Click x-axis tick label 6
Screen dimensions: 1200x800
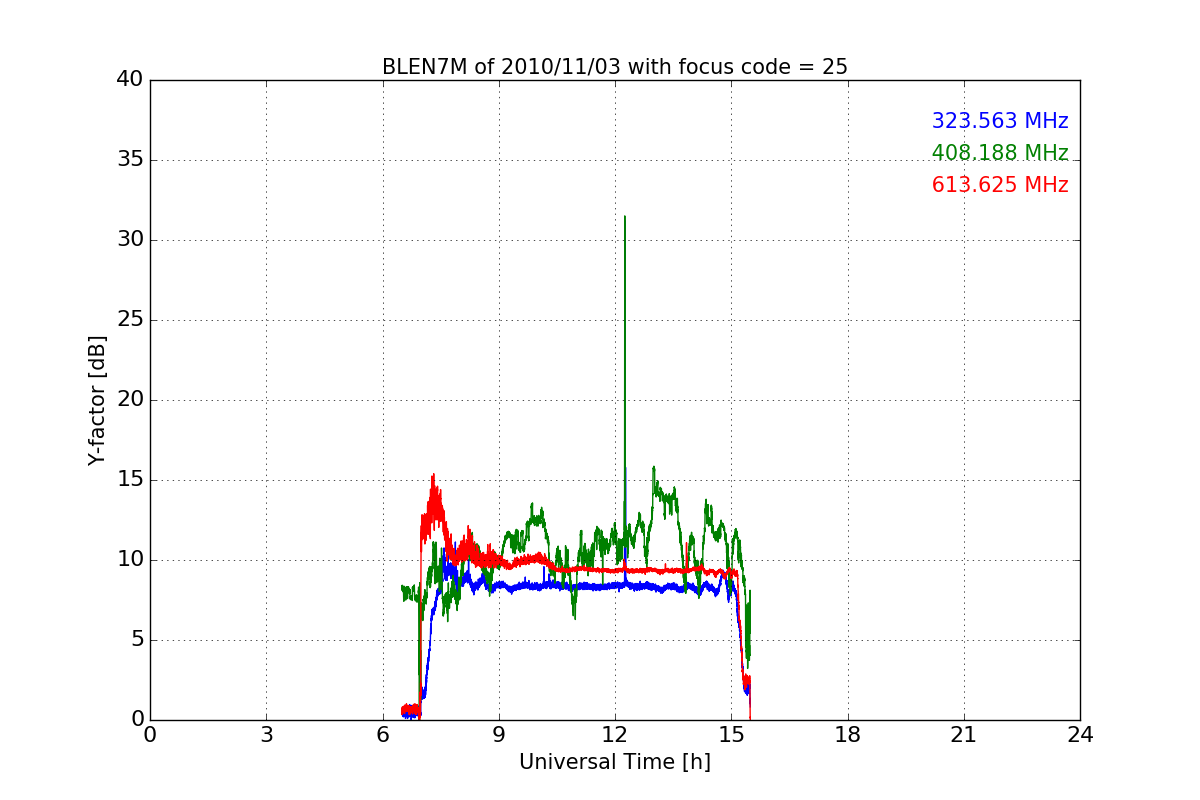click(x=382, y=735)
